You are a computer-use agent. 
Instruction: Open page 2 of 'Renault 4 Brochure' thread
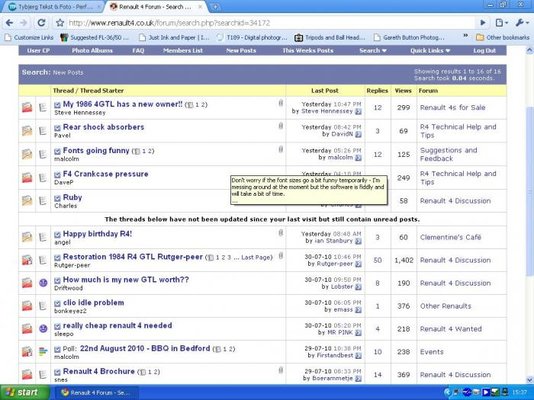pyautogui.click(x=155, y=372)
